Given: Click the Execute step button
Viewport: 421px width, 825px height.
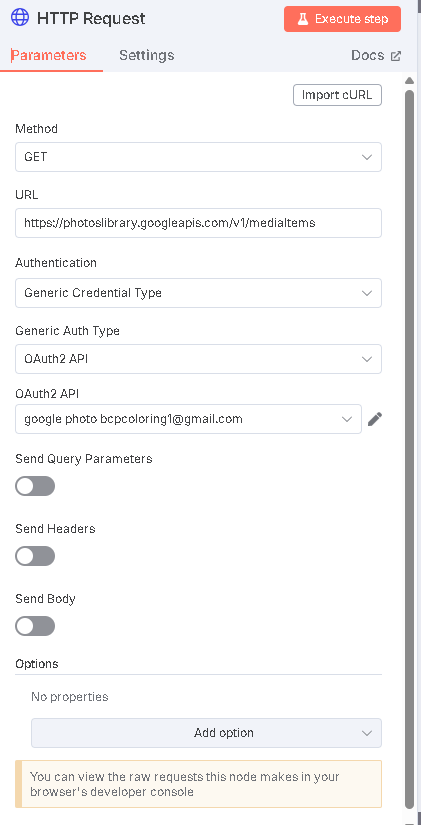Looking at the screenshot, I should [x=343, y=19].
